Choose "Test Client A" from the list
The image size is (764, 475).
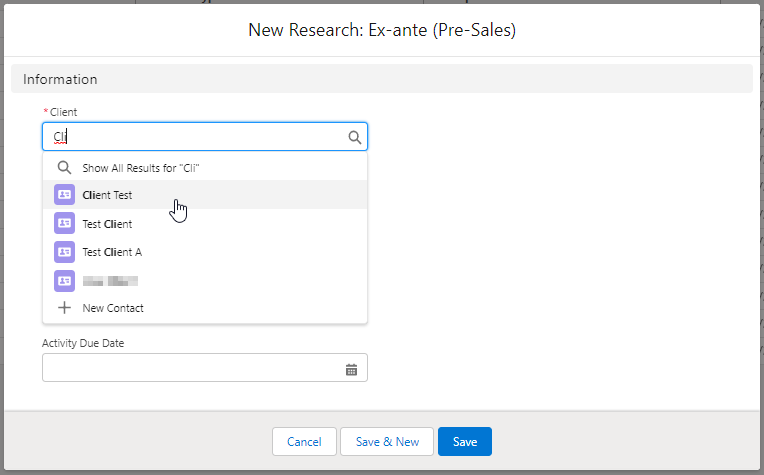pos(112,252)
